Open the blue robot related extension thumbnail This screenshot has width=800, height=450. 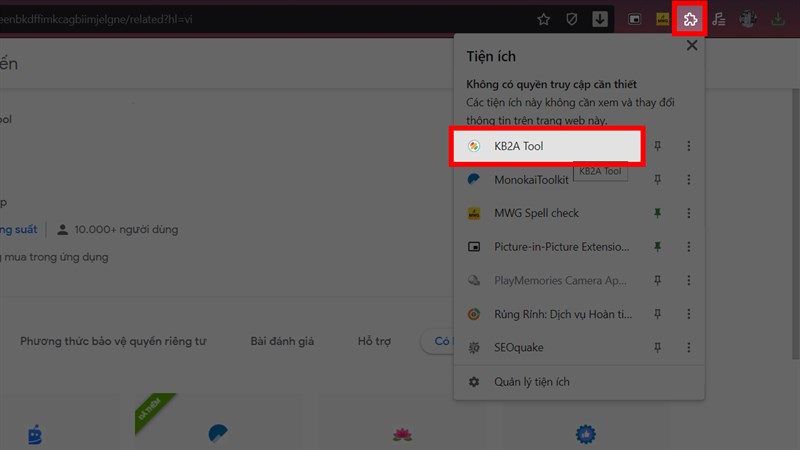35,435
